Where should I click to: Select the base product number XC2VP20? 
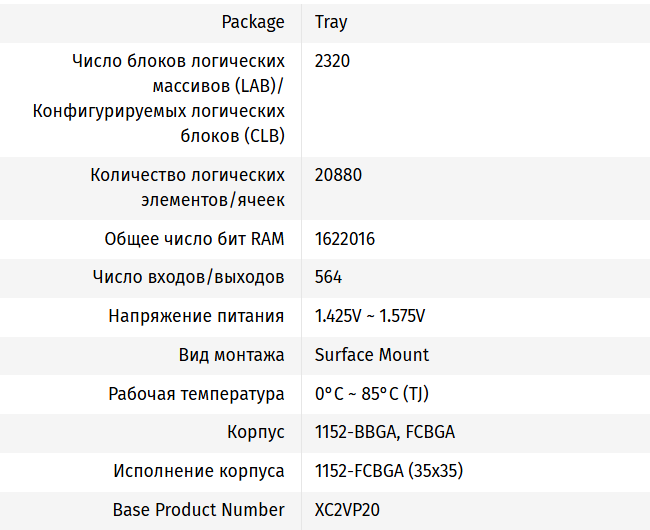point(347,510)
